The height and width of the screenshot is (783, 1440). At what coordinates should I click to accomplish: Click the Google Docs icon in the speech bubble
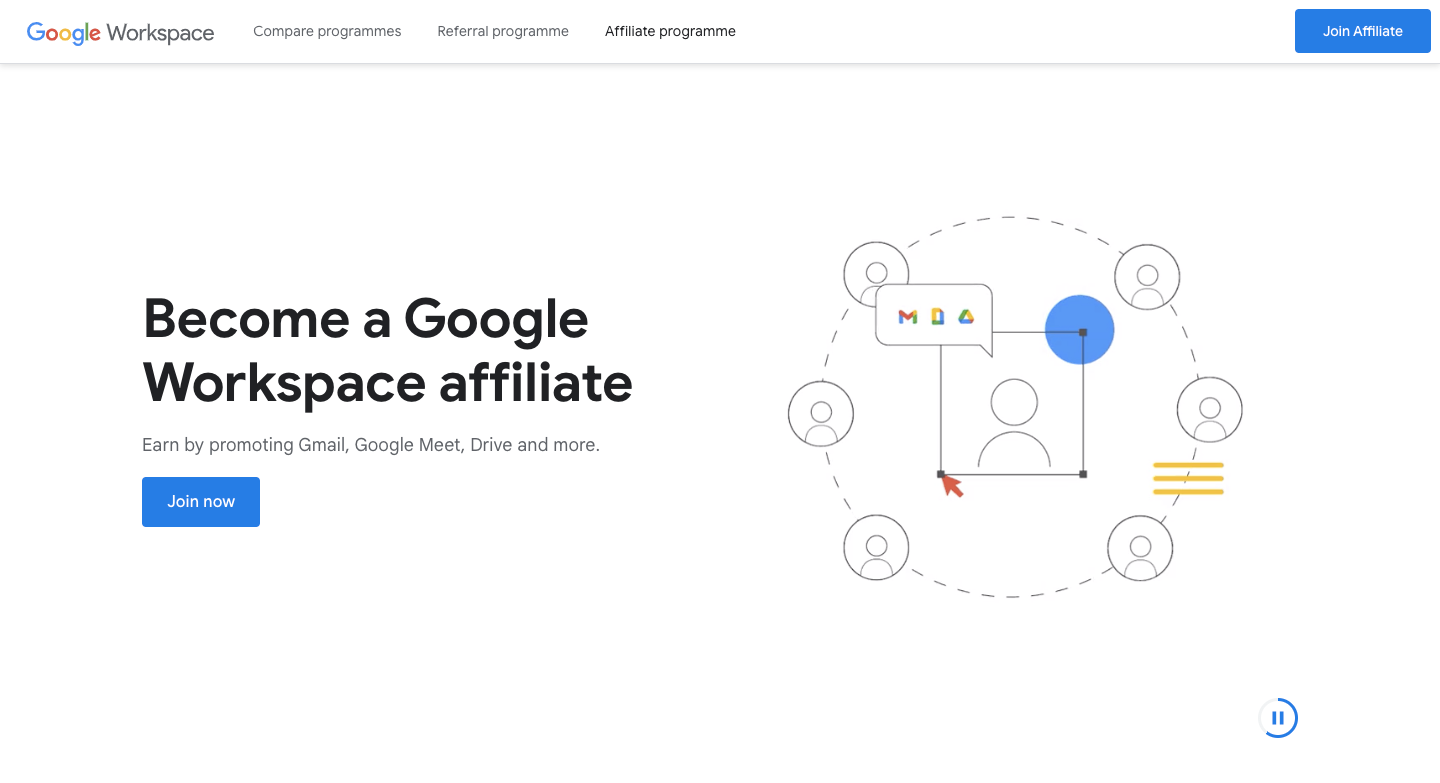click(936, 316)
